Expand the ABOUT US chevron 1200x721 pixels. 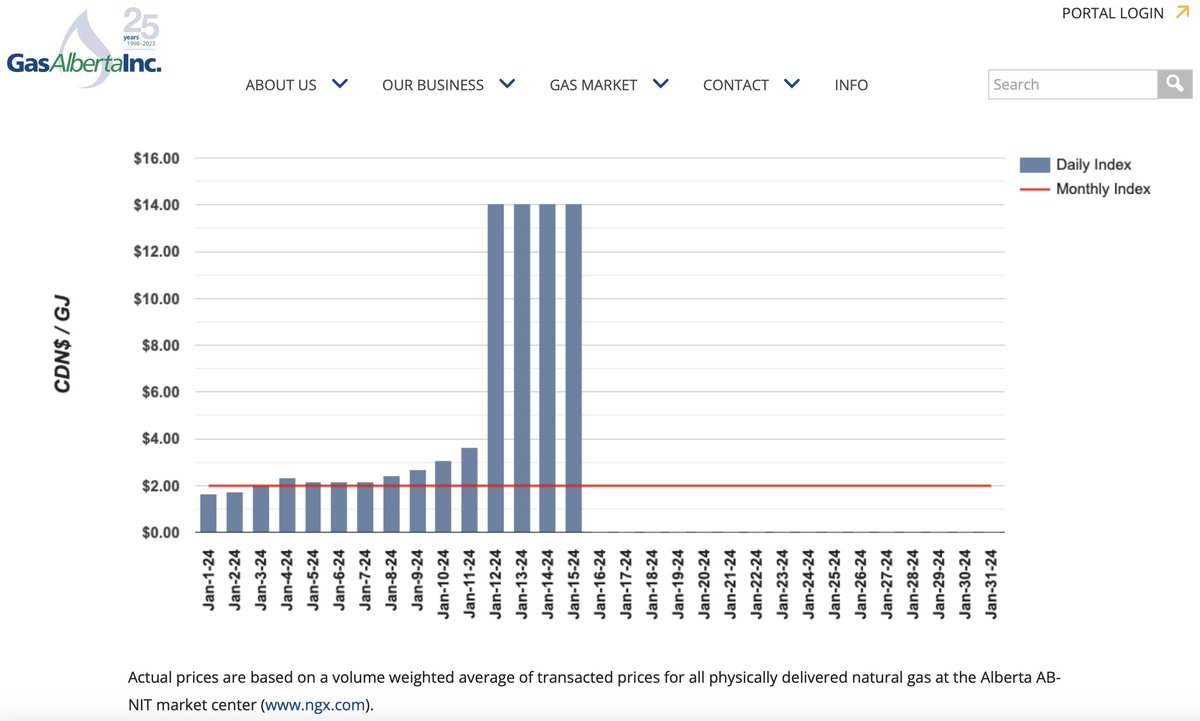pyautogui.click(x=340, y=84)
